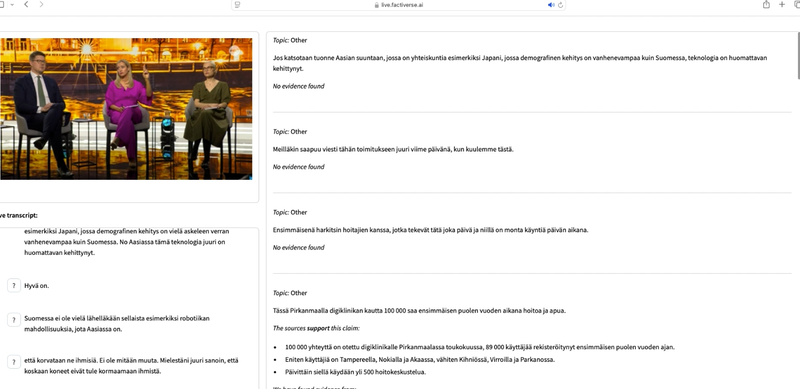Image resolution: width=800 pixels, height=389 pixels.
Task: Open the Share icon in the toolbar
Action: click(766, 4)
